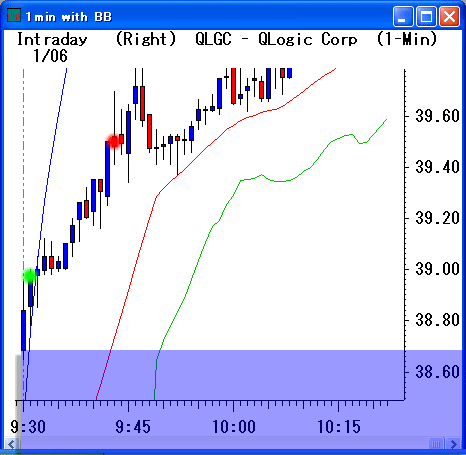This screenshot has width=466, height=455.
Task: Click the Intraday 1/06 date label
Action: coord(52,47)
